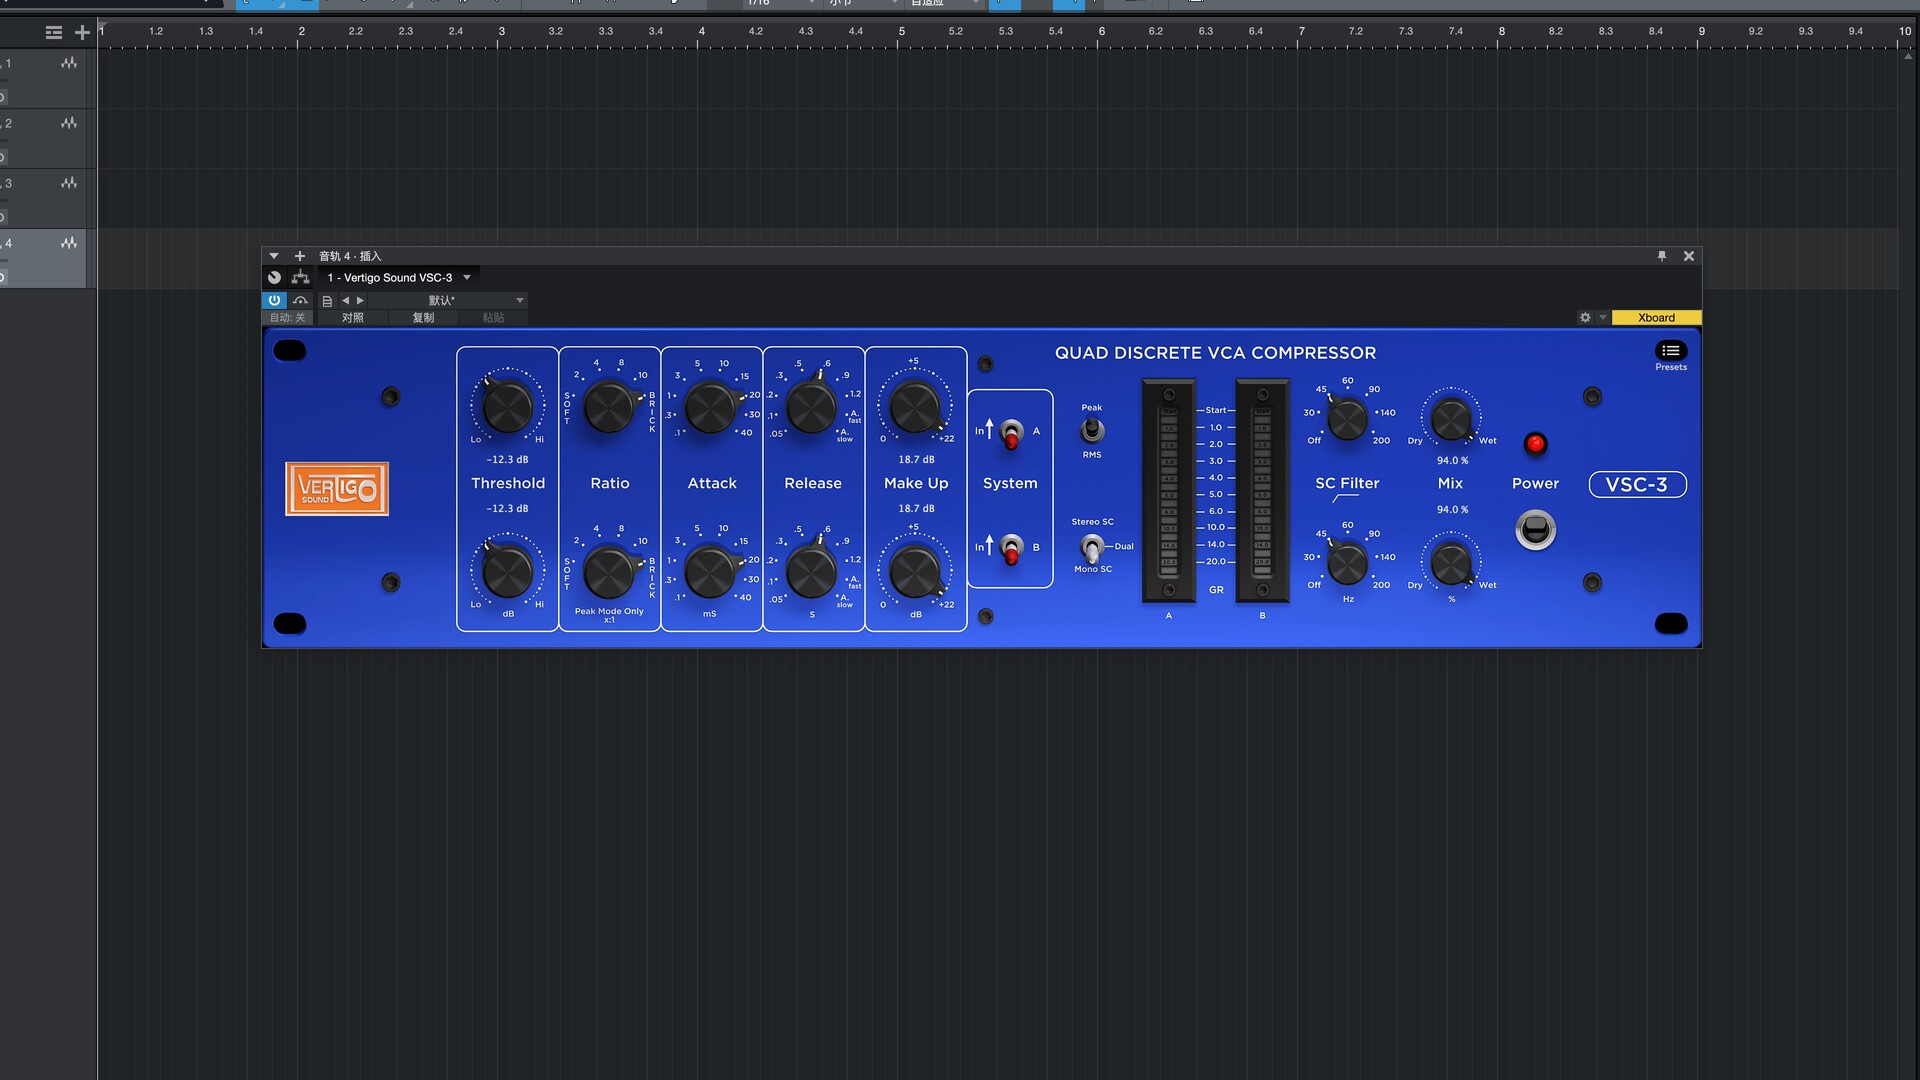Screen dimensions: 1920x1080
Task: Adjust channel A Ratio knob
Action: [x=609, y=407]
